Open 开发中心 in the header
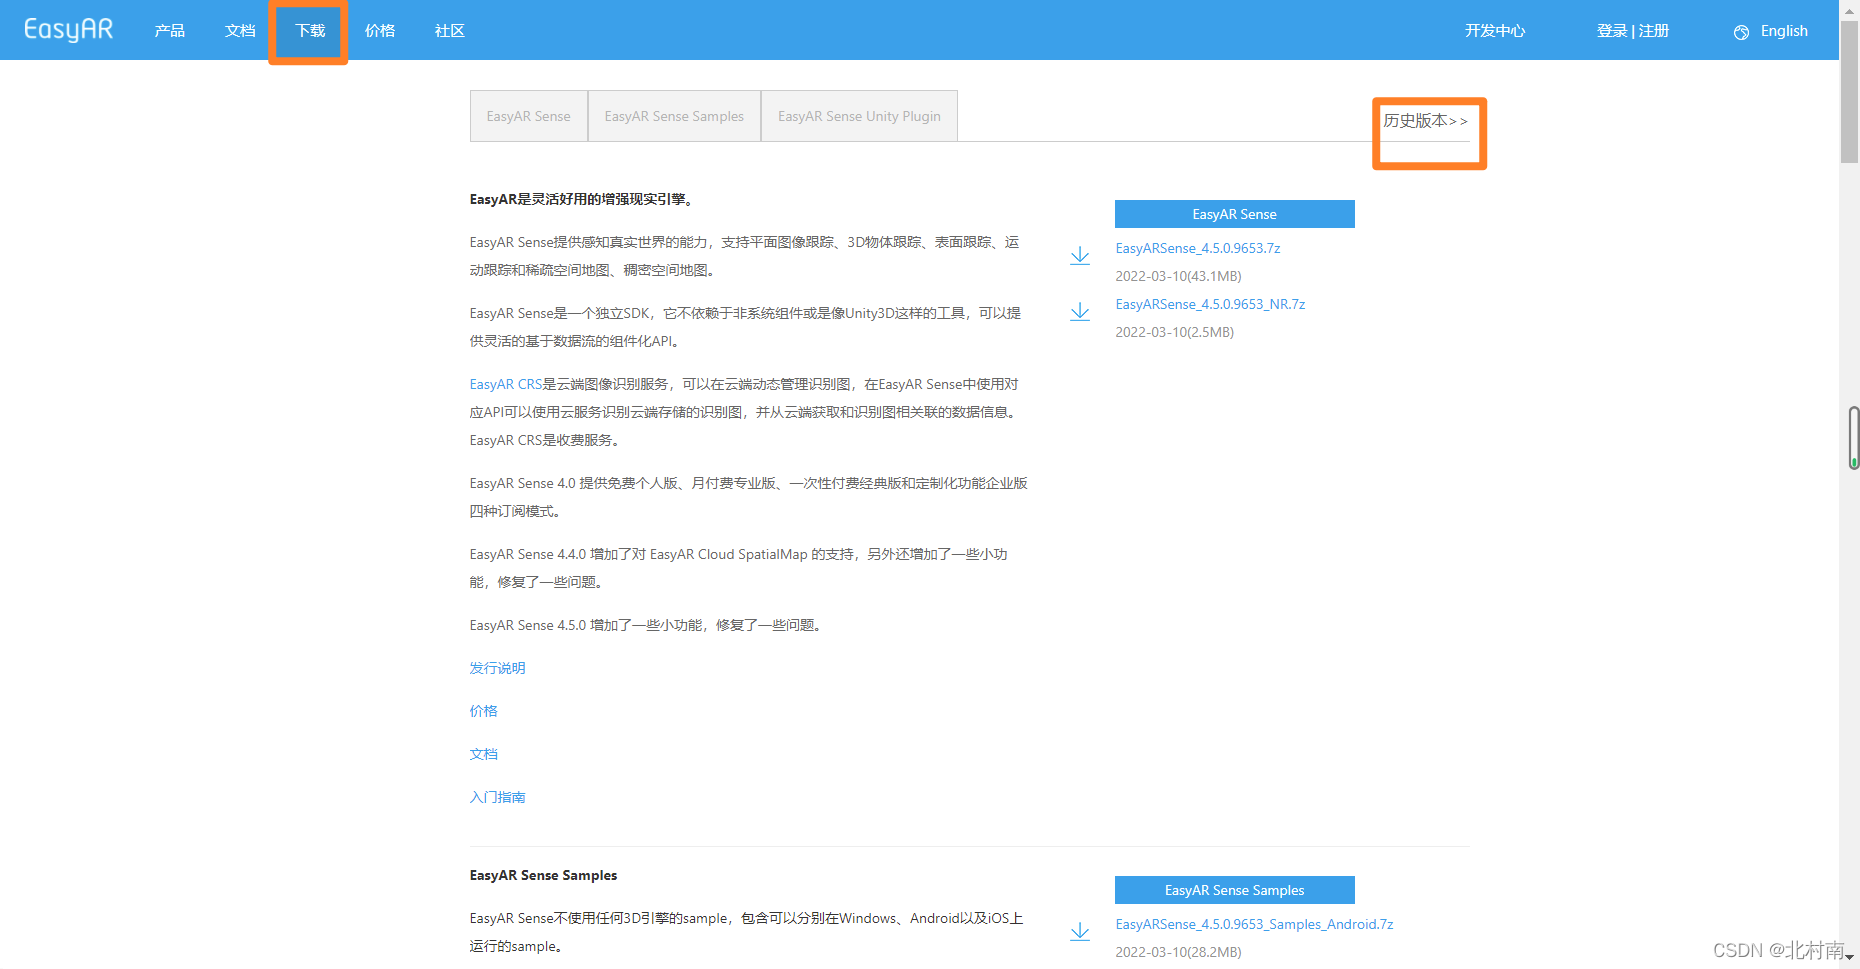 pos(1495,31)
